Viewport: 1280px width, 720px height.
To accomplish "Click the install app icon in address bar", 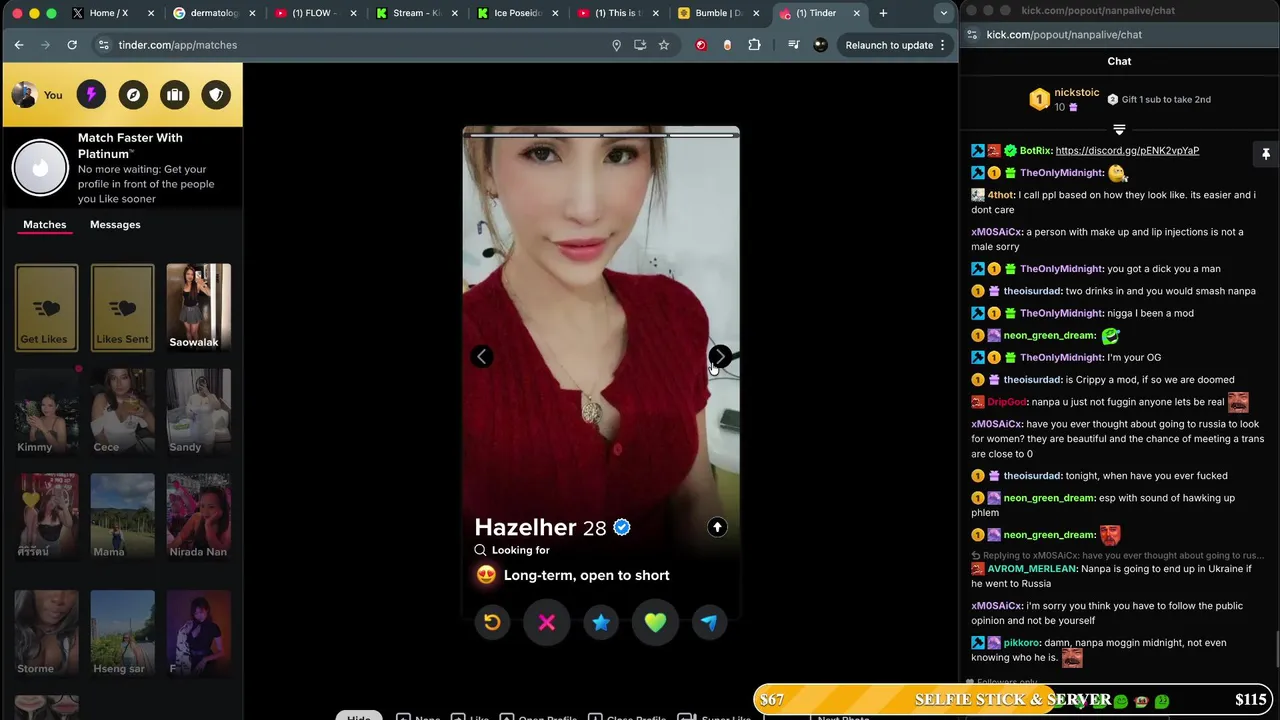I will [640, 45].
